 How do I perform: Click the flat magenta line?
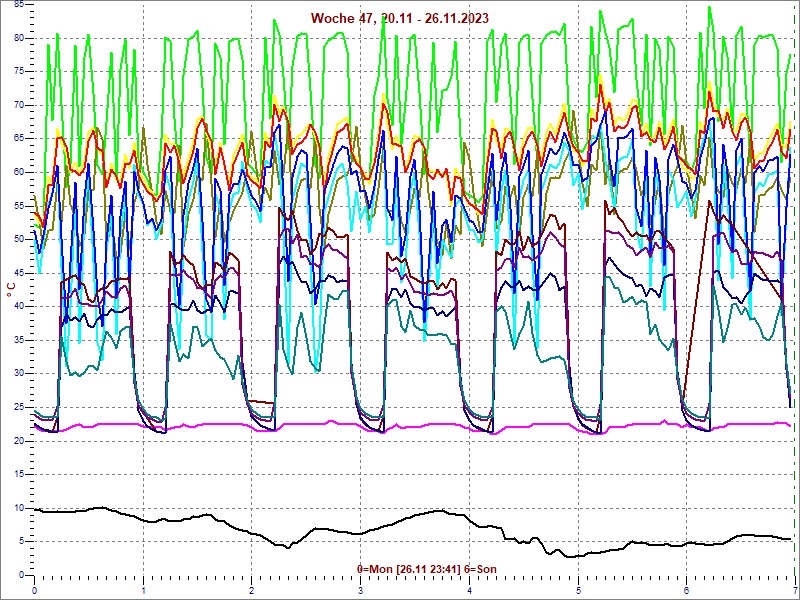pos(400,423)
